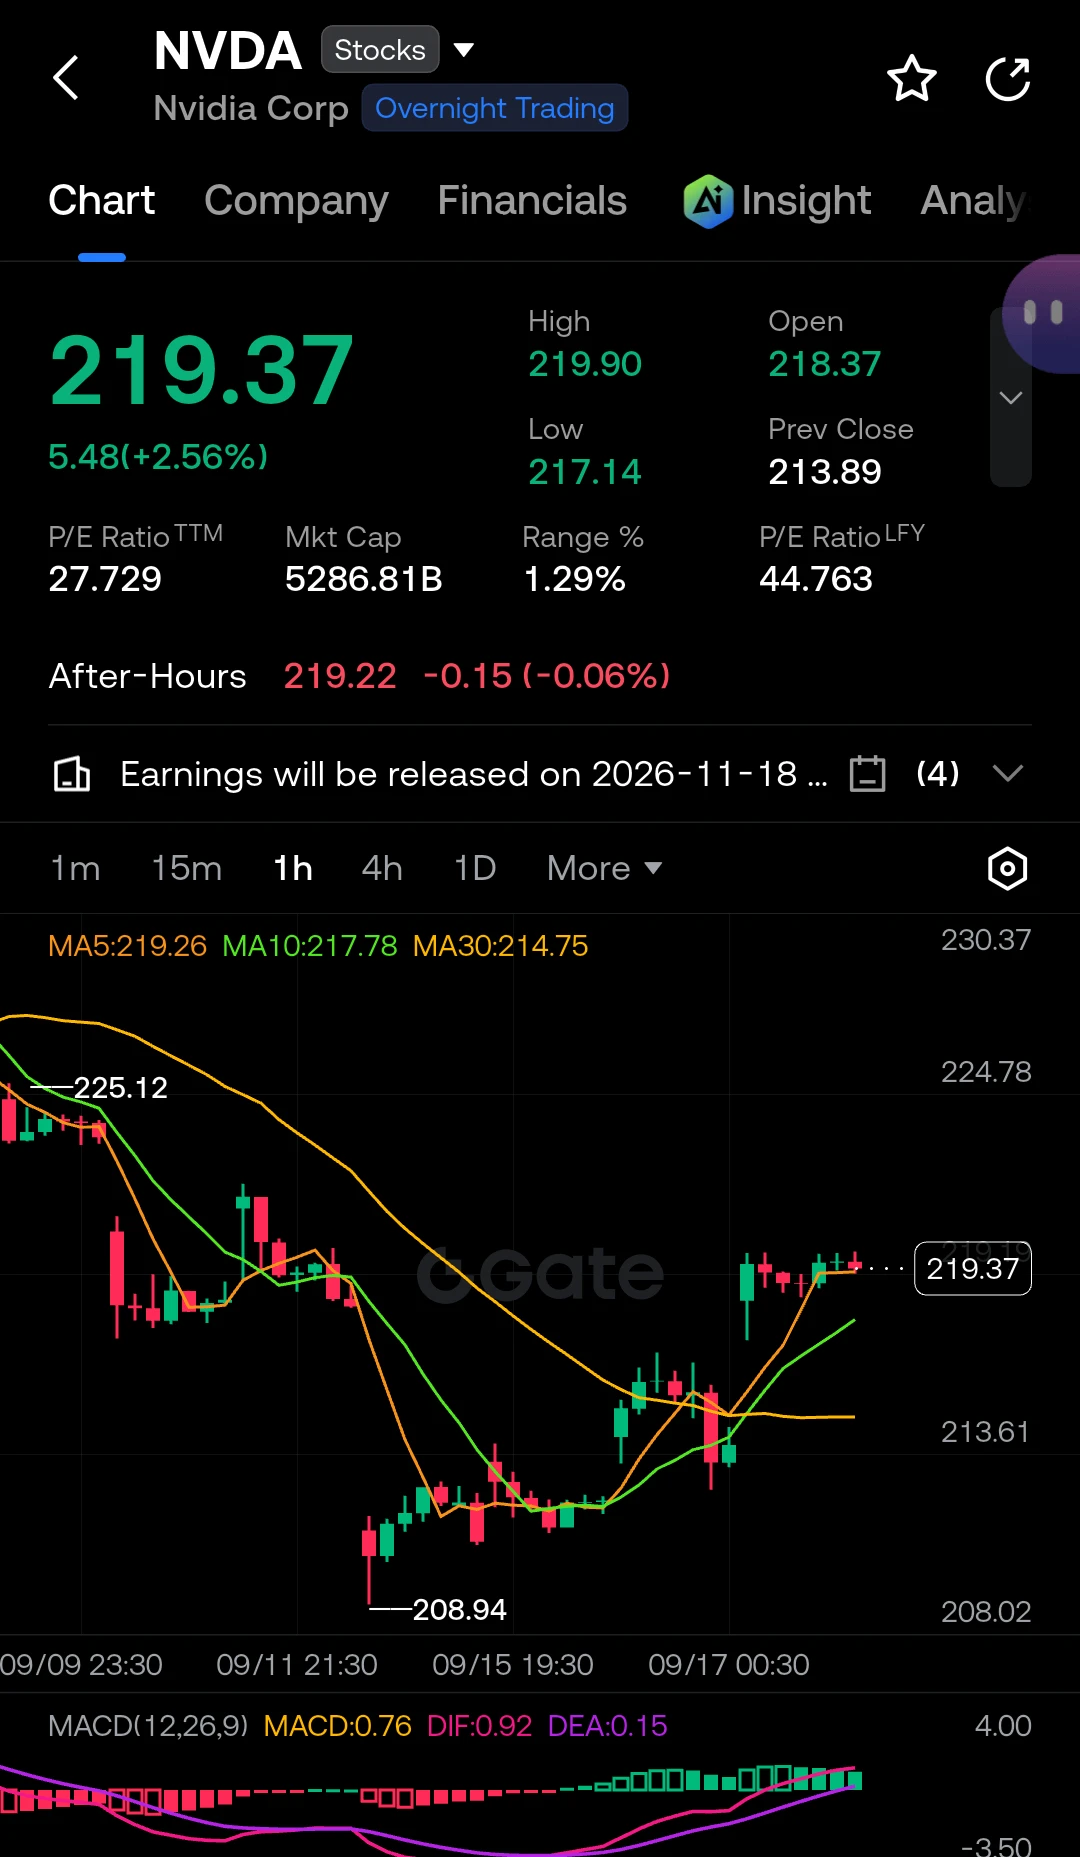Tap the Mkt Cap value 5286.81B
This screenshot has width=1080, height=1857.
(363, 579)
